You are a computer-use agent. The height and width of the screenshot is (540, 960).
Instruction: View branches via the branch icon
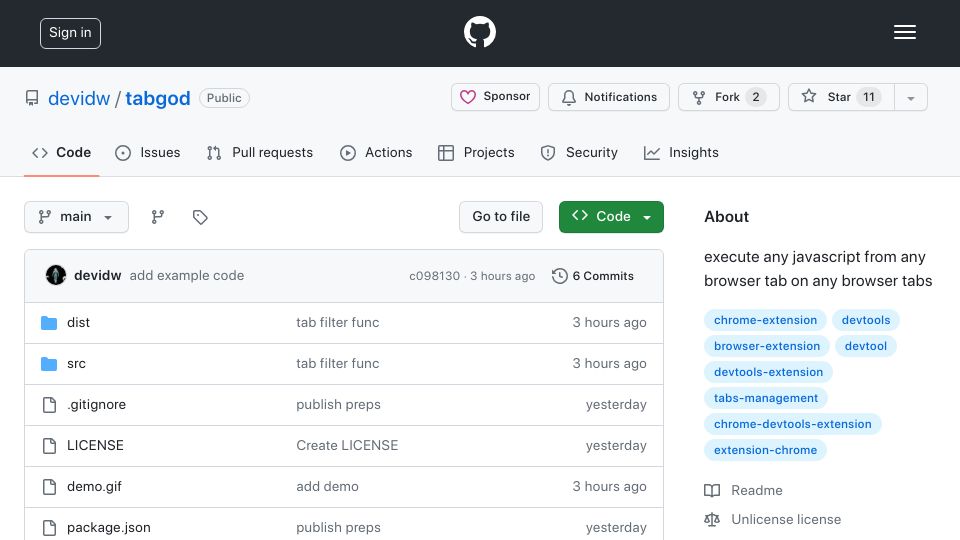(x=158, y=217)
